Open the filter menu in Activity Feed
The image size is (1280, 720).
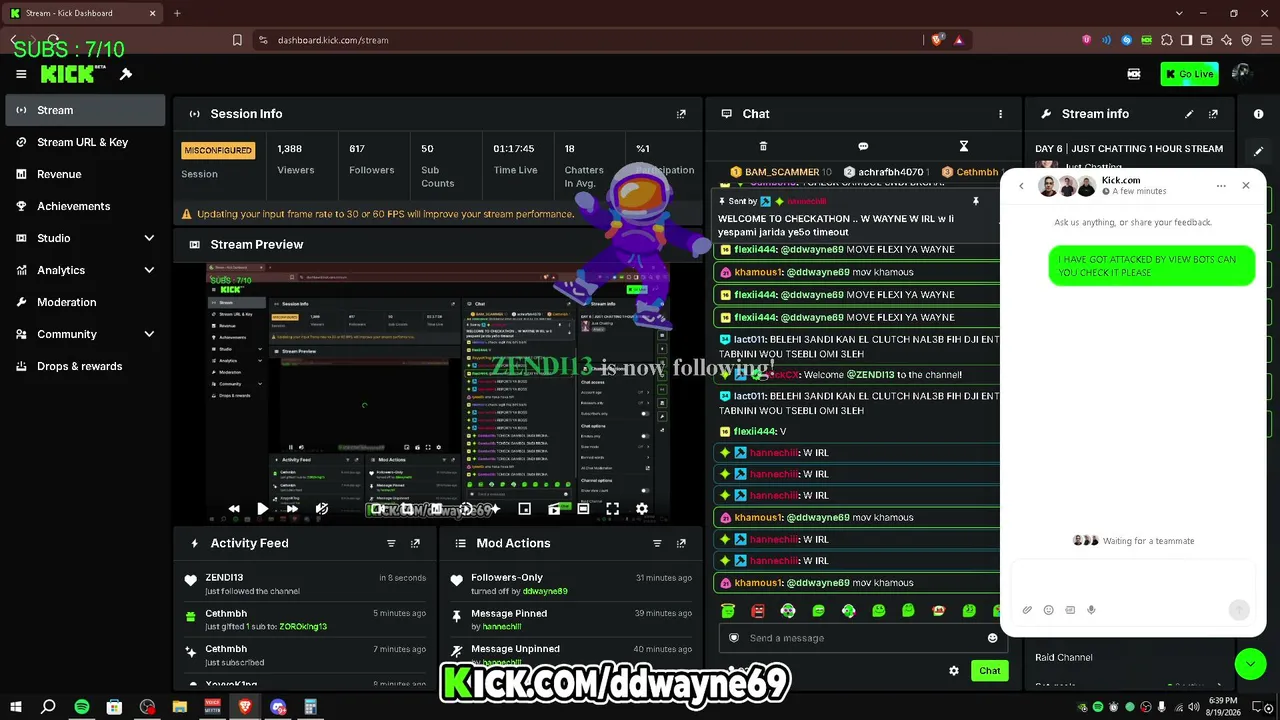tap(391, 543)
